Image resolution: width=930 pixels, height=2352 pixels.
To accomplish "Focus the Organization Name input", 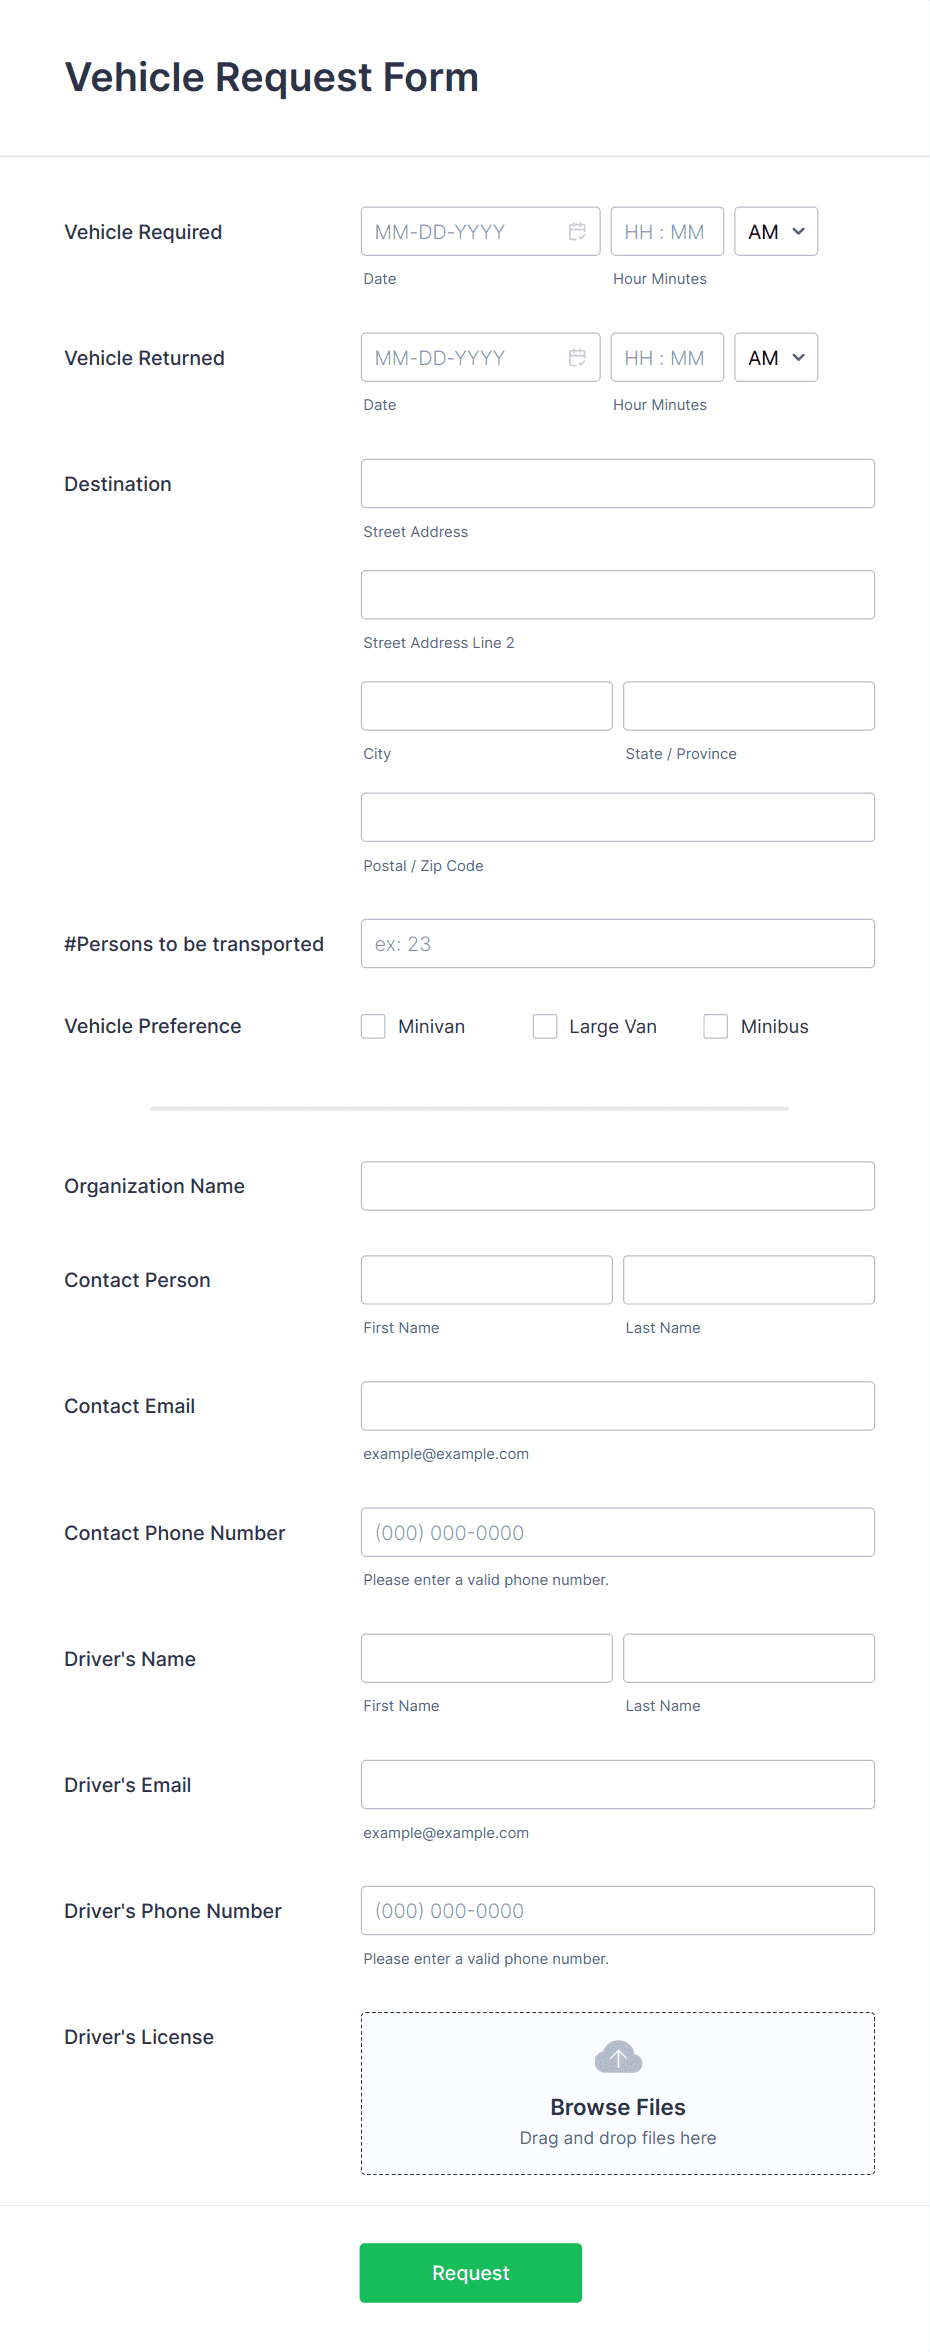I will 617,1185.
